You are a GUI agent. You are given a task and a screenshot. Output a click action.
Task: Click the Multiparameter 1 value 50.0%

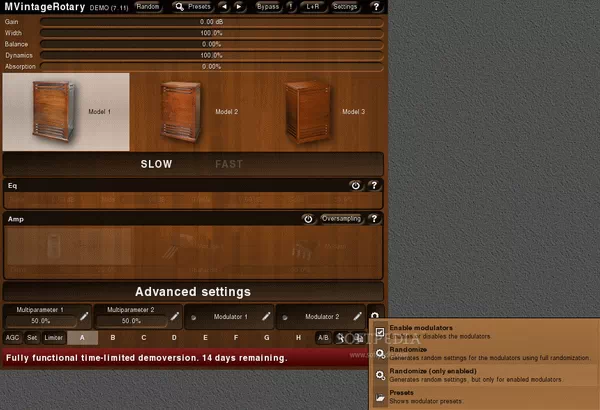click(x=41, y=321)
